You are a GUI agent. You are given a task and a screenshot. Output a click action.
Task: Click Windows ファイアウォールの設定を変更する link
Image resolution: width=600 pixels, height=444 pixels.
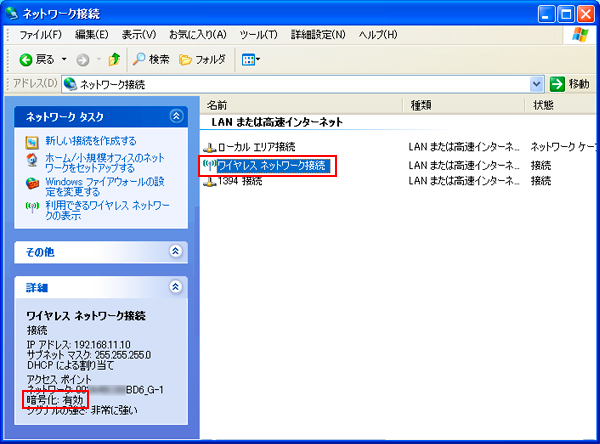(x=105, y=186)
